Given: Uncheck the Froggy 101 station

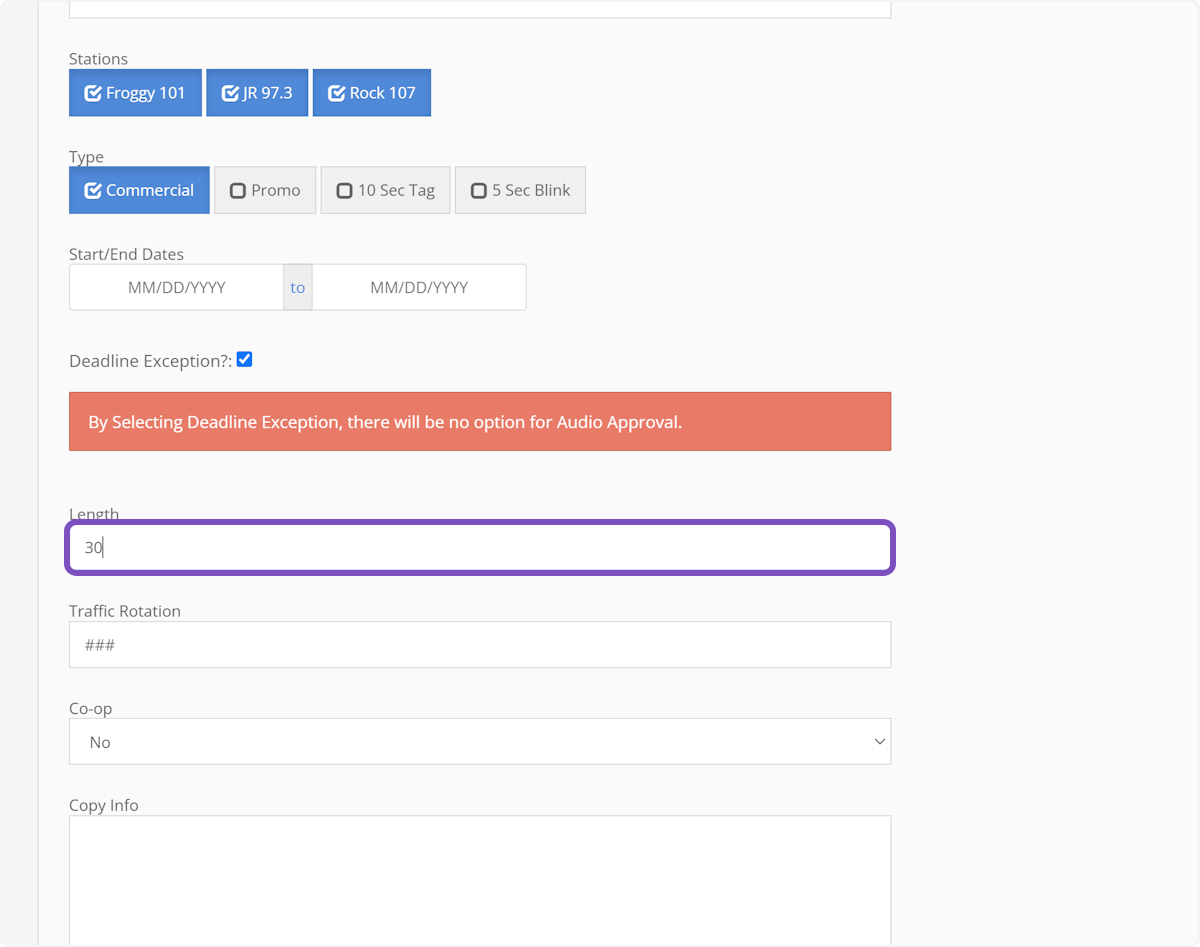Looking at the screenshot, I should coord(135,93).
